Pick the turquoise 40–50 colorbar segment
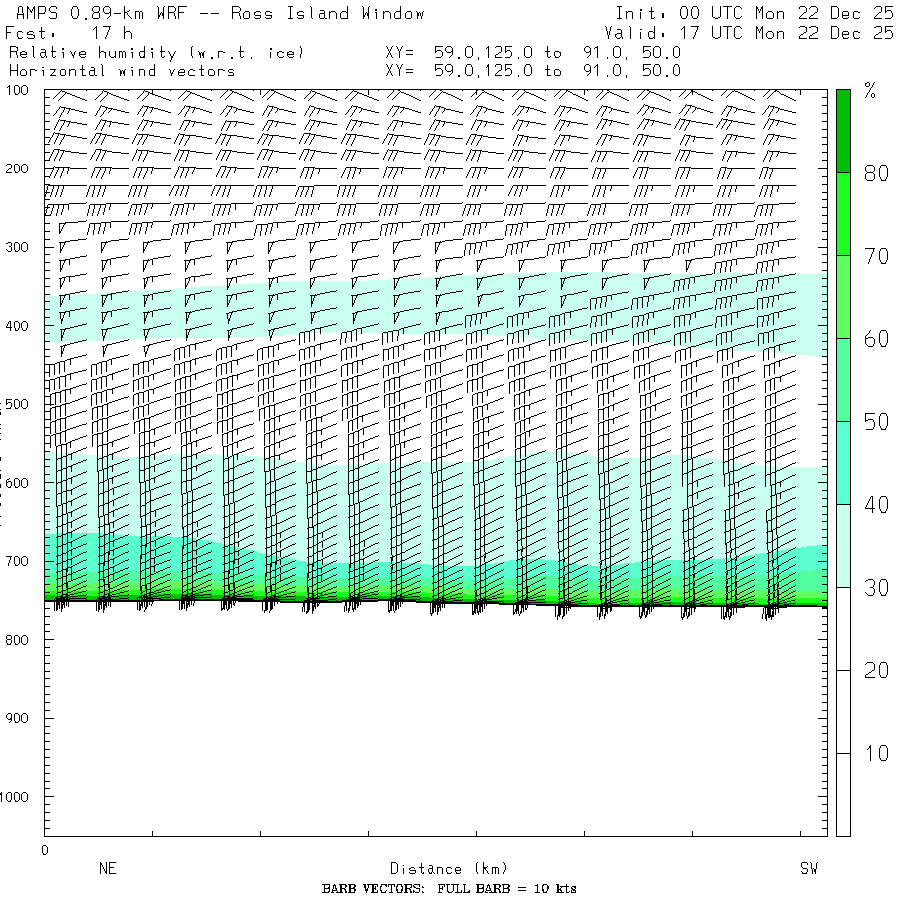This screenshot has width=900, height=900. point(843,462)
